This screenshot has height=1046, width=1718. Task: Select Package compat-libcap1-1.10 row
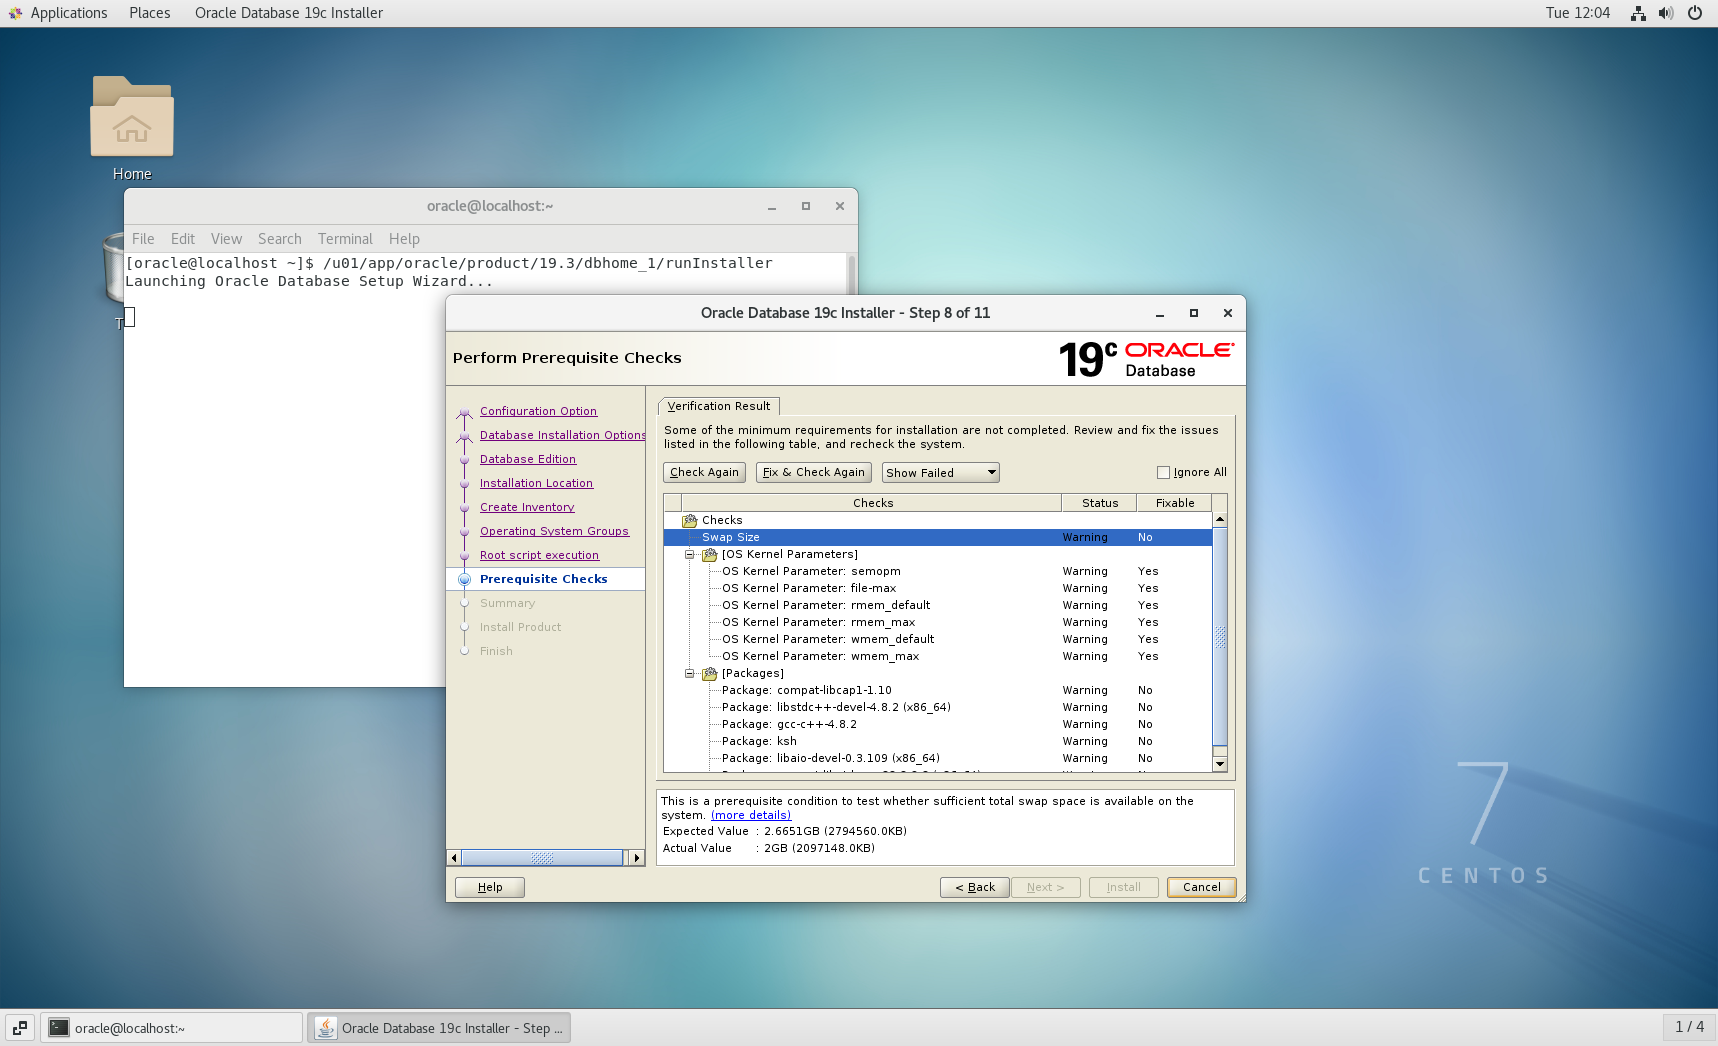pyautogui.click(x=938, y=690)
